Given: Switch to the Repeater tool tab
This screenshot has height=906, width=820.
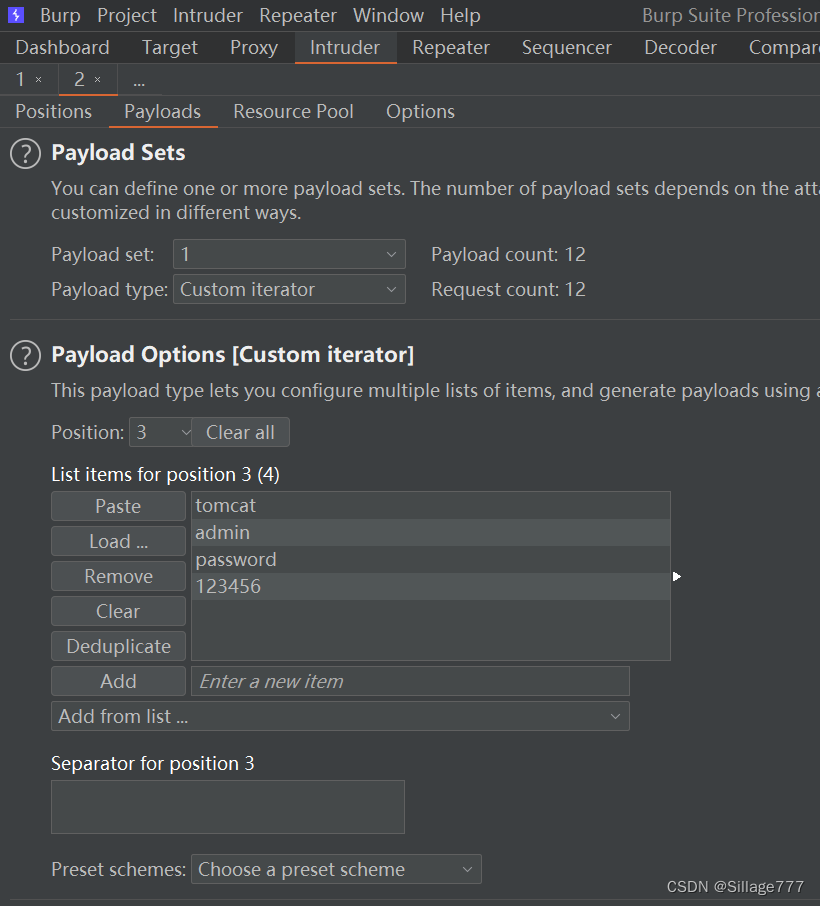Looking at the screenshot, I should click(x=451, y=47).
